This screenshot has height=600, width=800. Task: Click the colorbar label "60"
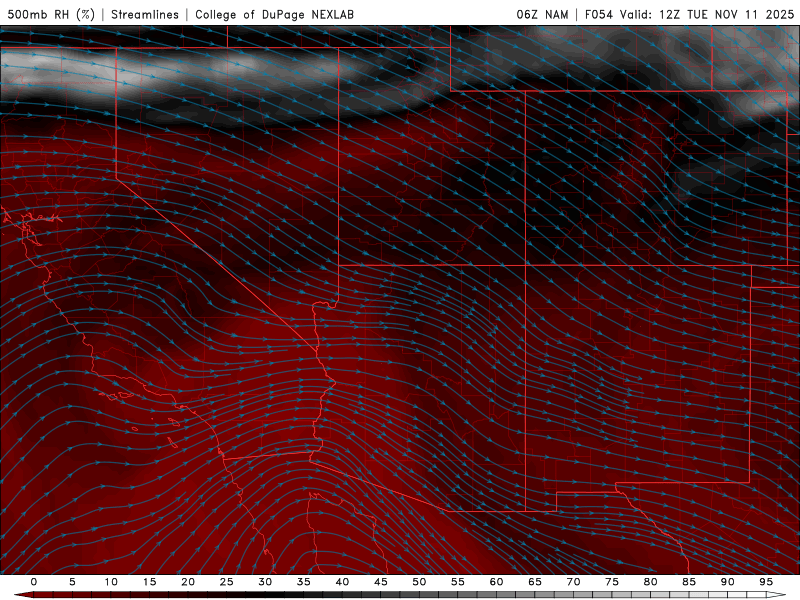[496, 582]
